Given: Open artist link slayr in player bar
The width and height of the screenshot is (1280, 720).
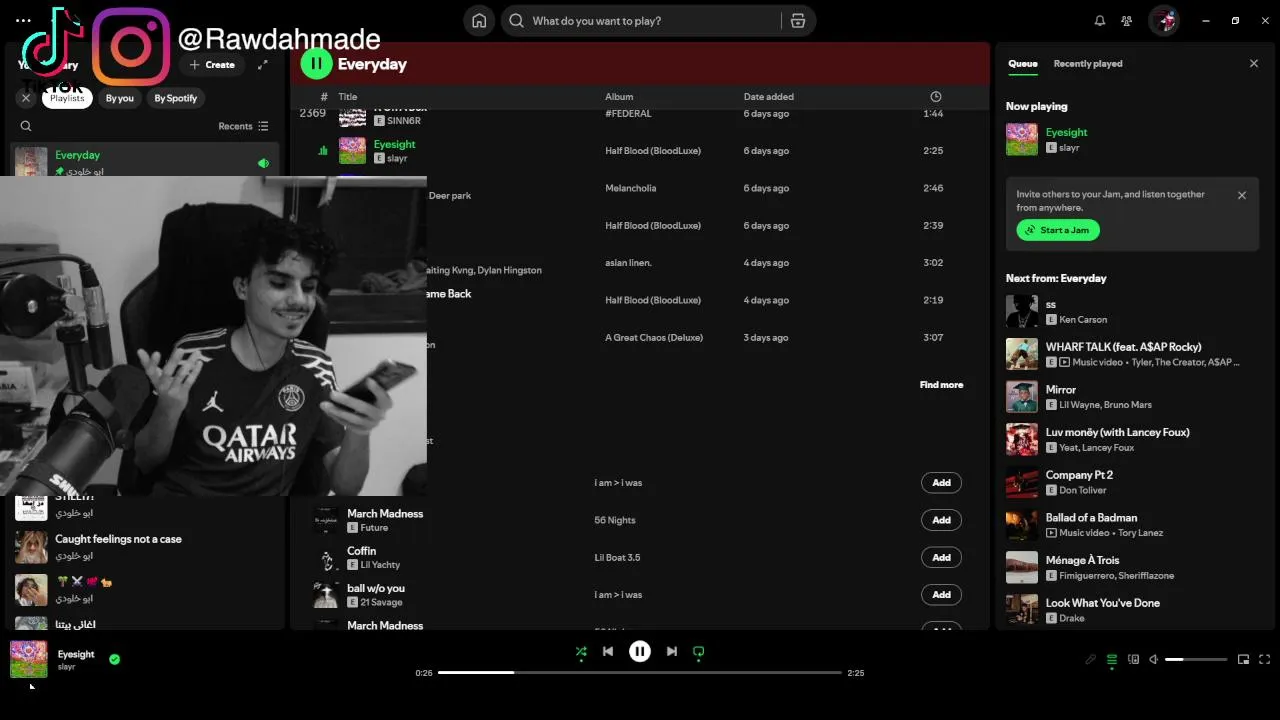Looking at the screenshot, I should (66, 667).
